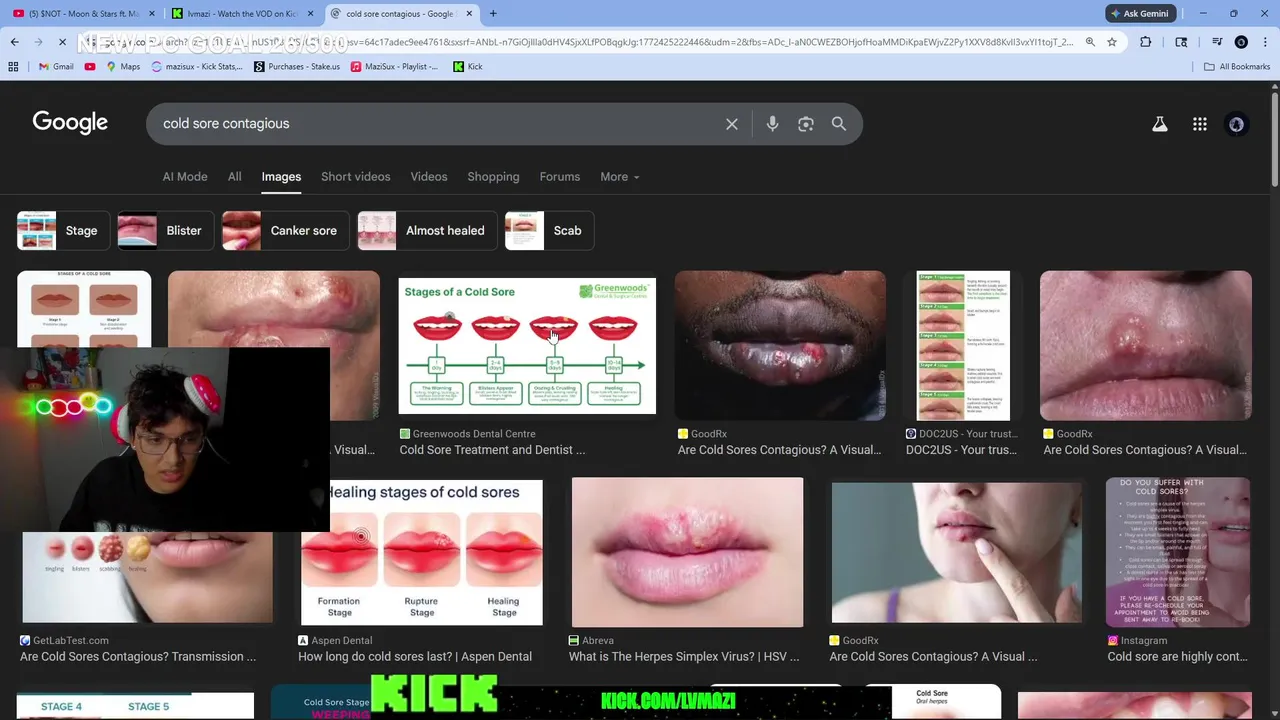Open the Kick bookmark
Screen dimensions: 1280x720
[x=468, y=66]
